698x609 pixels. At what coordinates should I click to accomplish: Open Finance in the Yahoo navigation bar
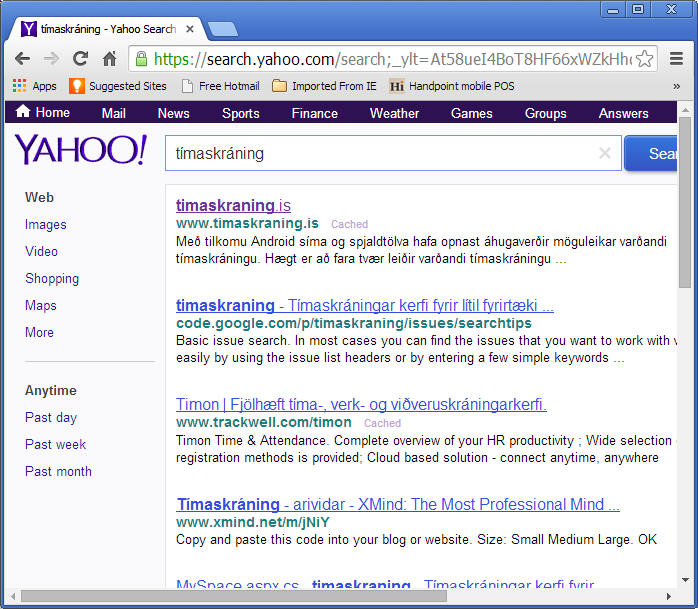tap(315, 113)
